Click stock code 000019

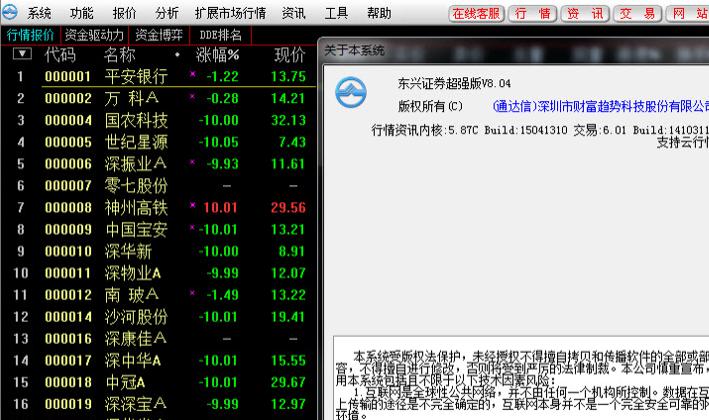[x=68, y=404]
